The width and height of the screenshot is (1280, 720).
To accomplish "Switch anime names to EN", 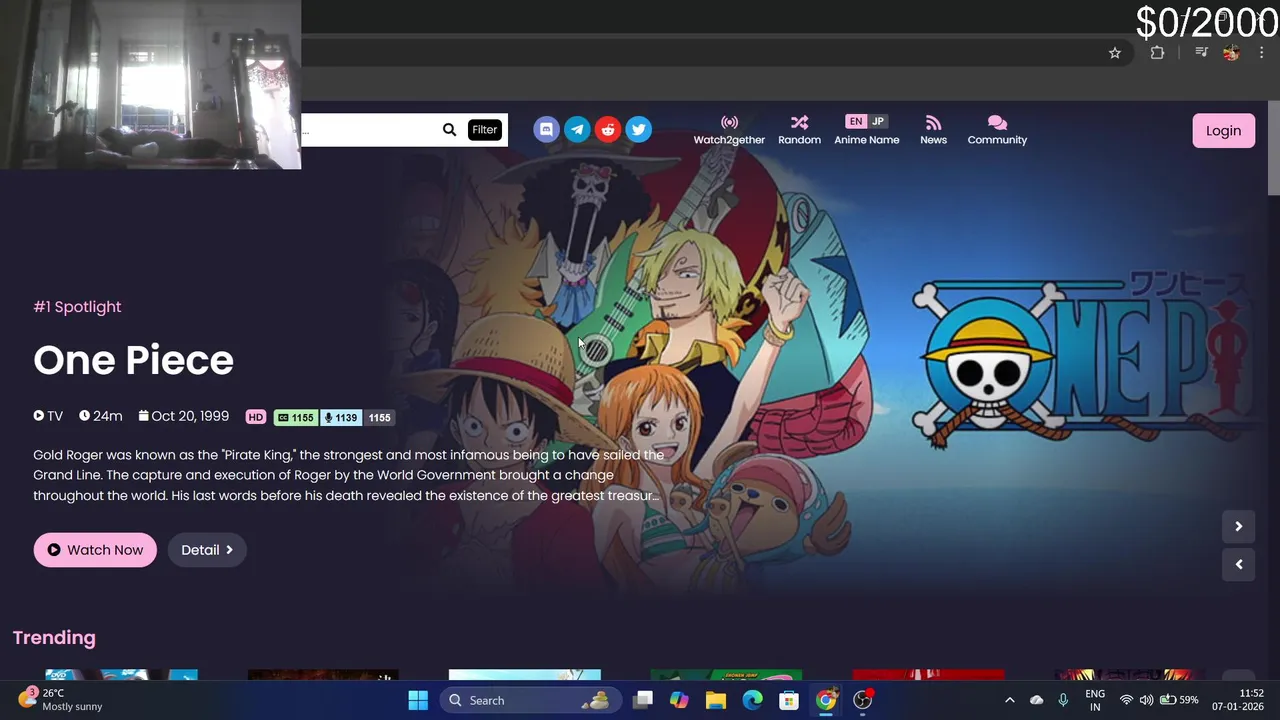I will tap(855, 122).
